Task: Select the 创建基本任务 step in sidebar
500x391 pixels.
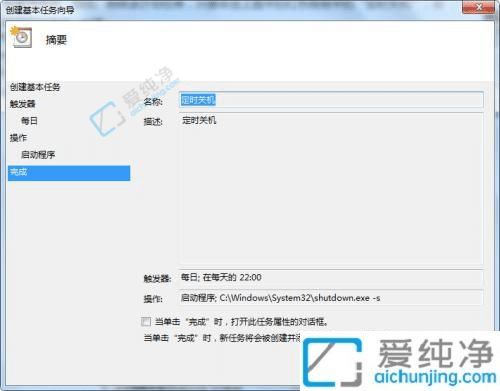Action: pos(35,87)
